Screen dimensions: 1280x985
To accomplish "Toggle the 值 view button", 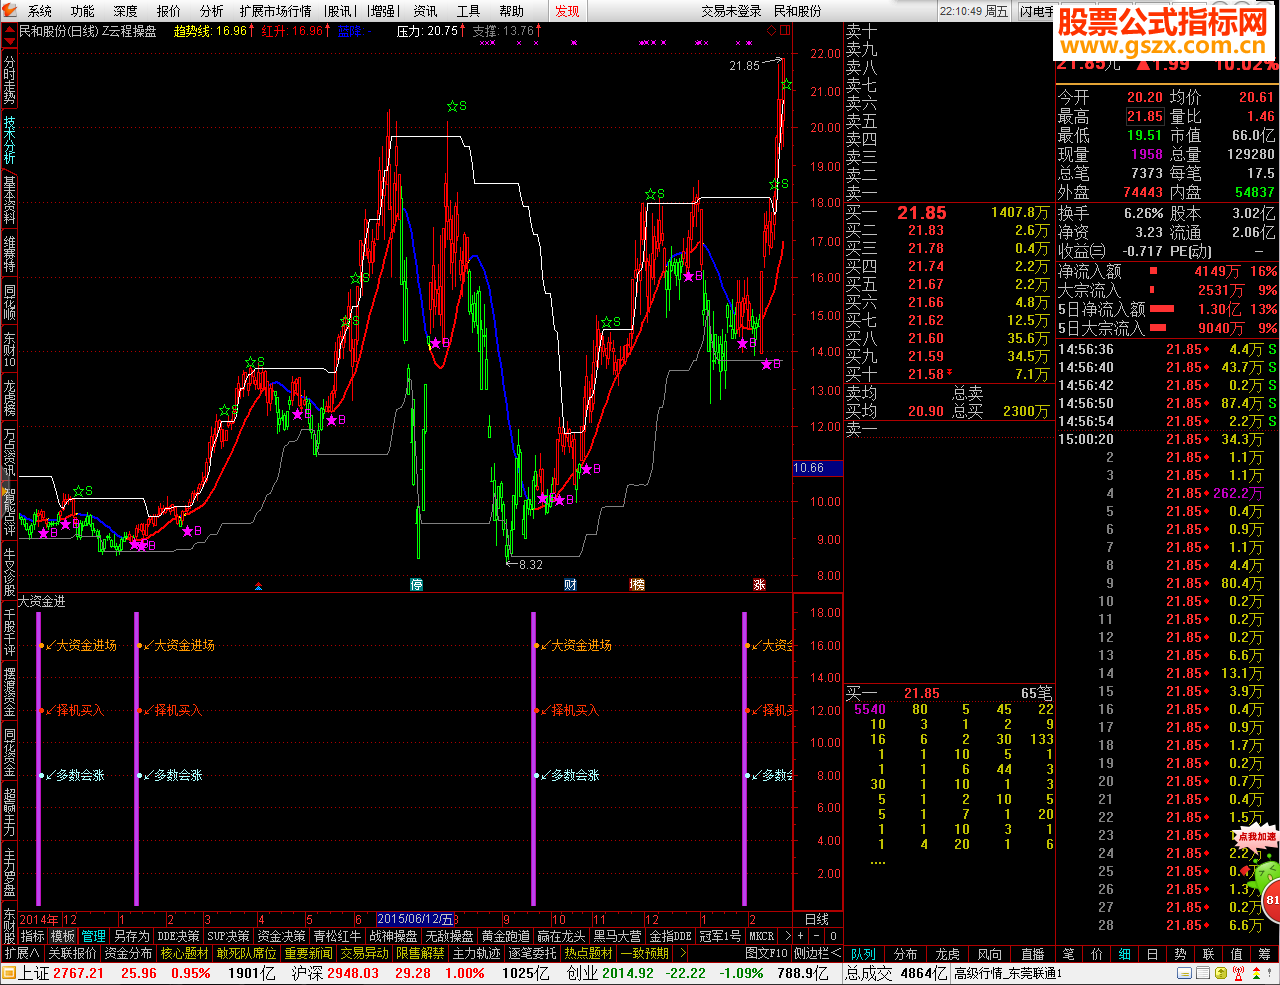I will click(1236, 954).
